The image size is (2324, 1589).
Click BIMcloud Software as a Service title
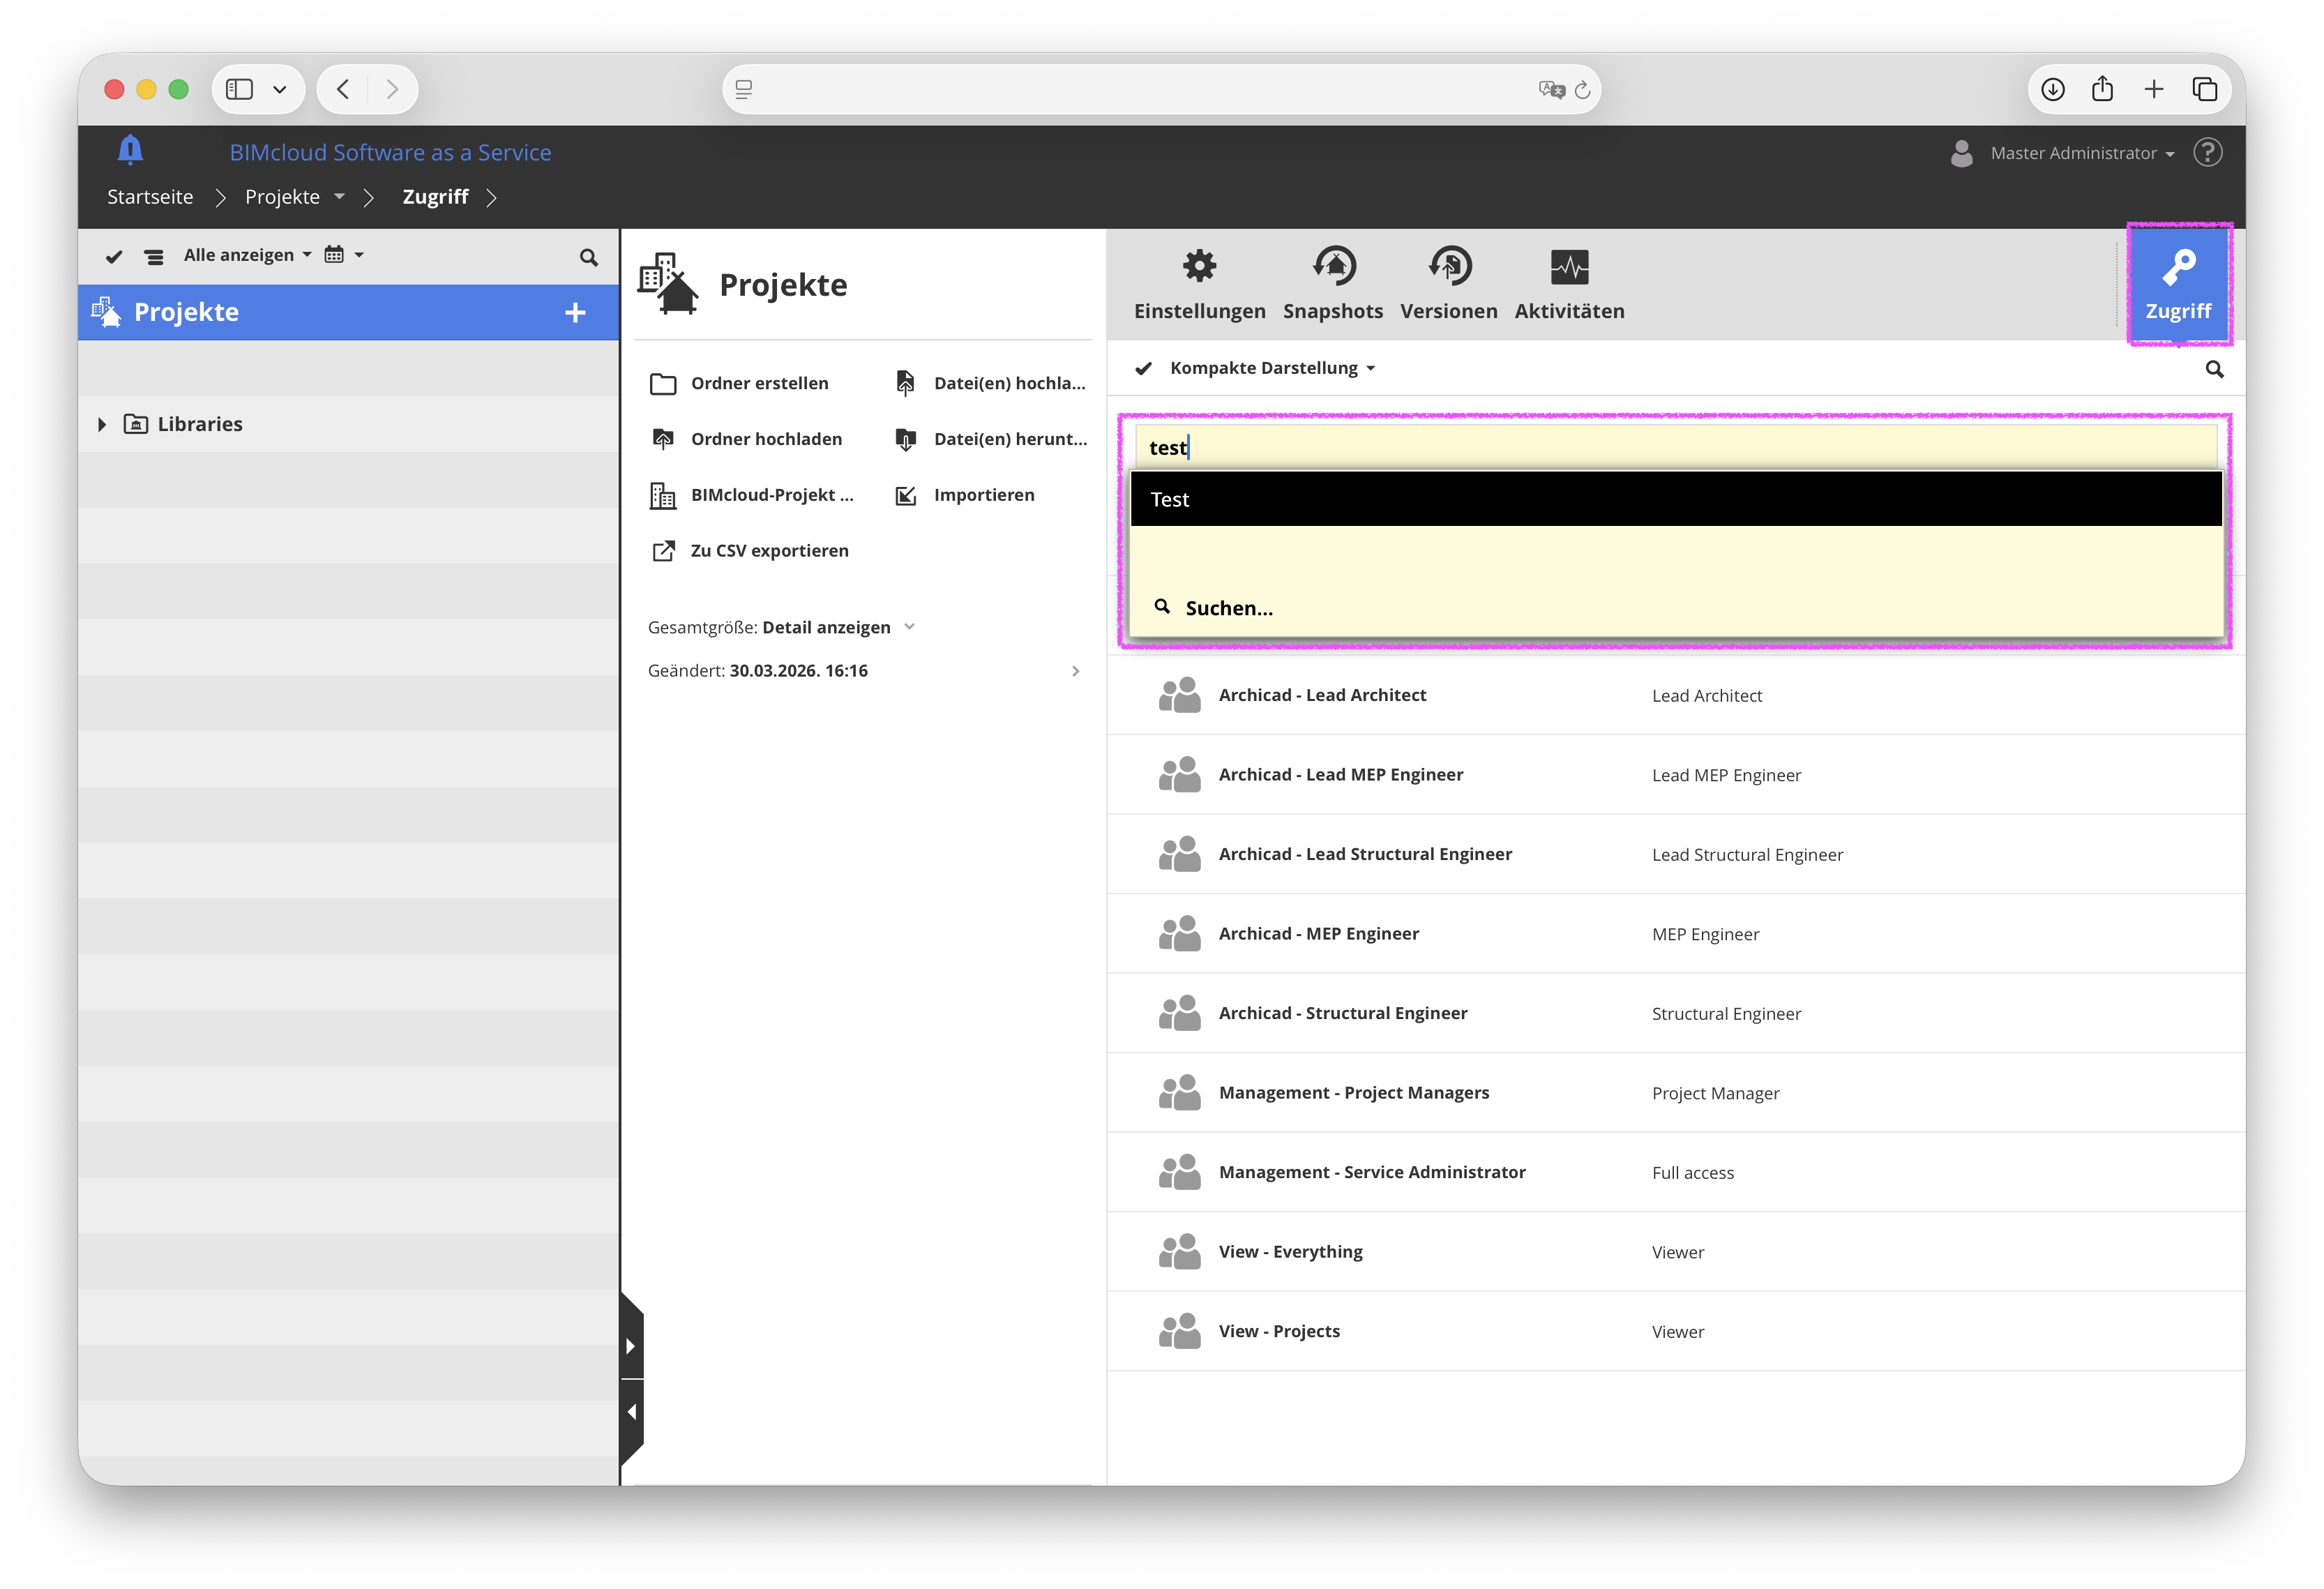[390, 152]
